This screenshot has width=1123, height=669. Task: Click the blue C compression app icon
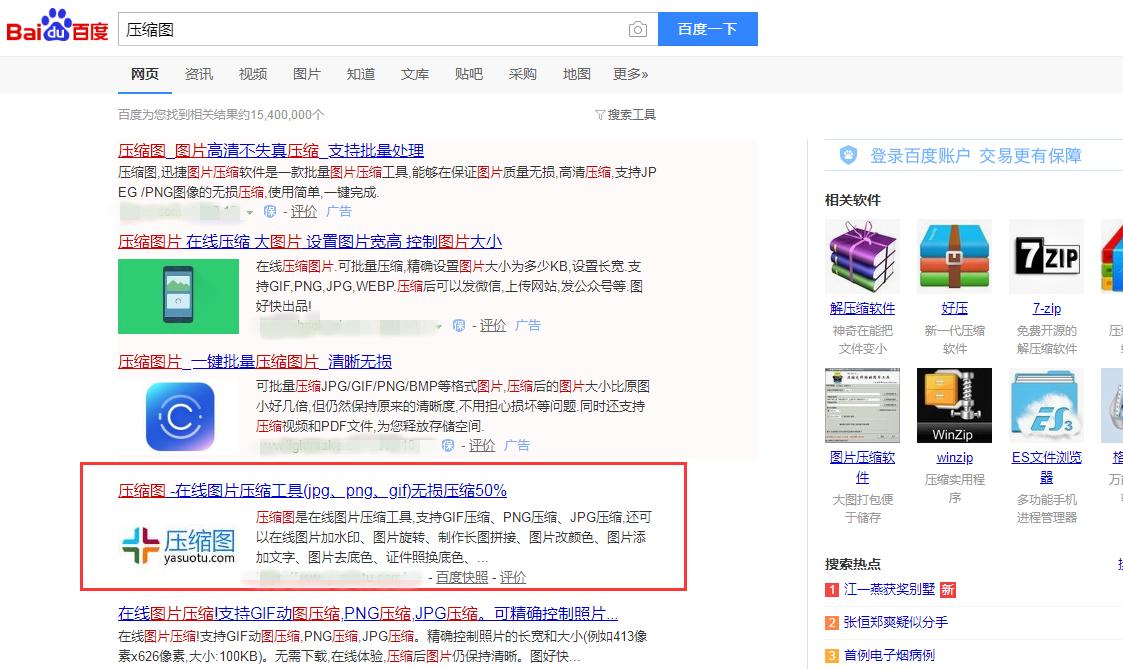(x=178, y=416)
